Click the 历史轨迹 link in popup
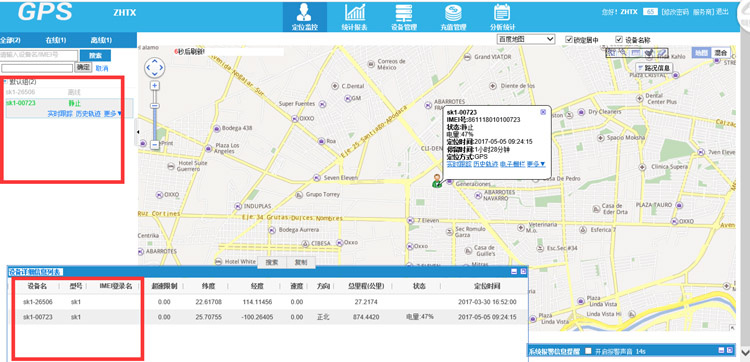The height and width of the screenshot is (362, 750). point(485,164)
